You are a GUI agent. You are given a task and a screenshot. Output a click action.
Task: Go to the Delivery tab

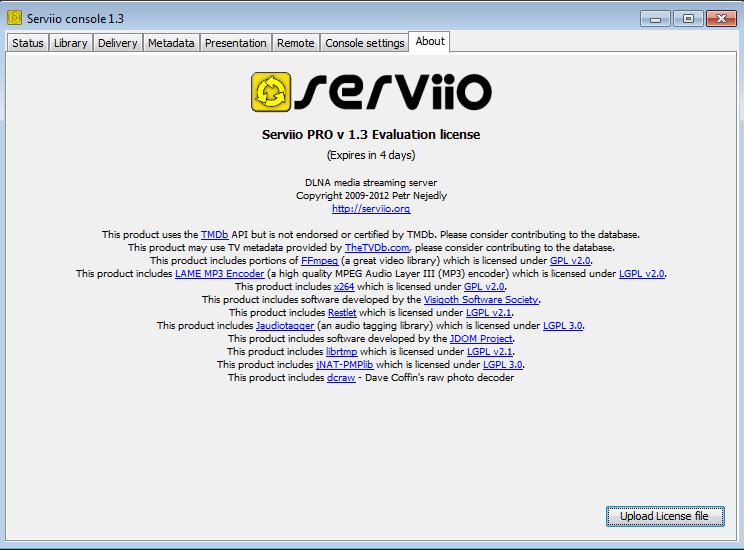tap(117, 43)
